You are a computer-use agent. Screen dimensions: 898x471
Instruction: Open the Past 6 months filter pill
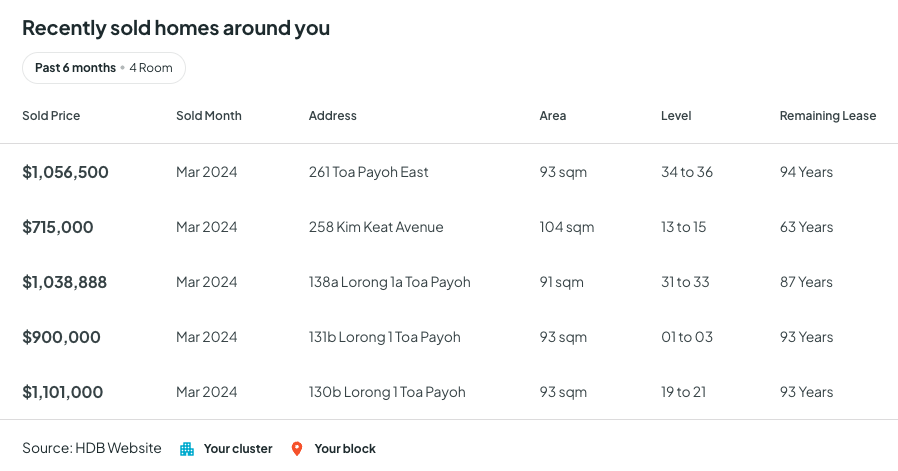point(103,68)
